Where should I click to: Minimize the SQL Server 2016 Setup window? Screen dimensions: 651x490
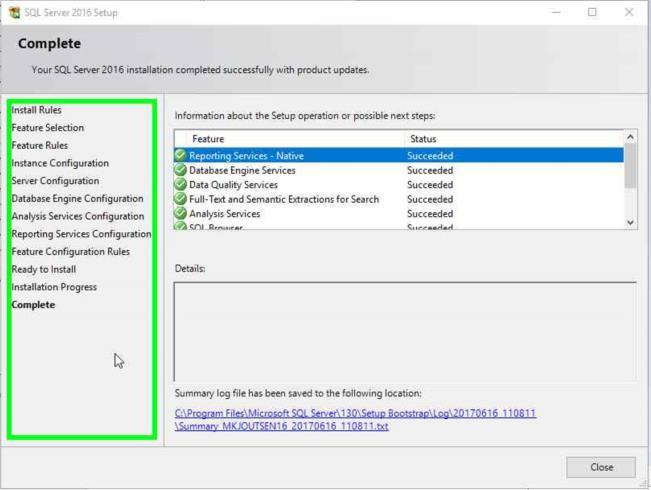click(556, 12)
